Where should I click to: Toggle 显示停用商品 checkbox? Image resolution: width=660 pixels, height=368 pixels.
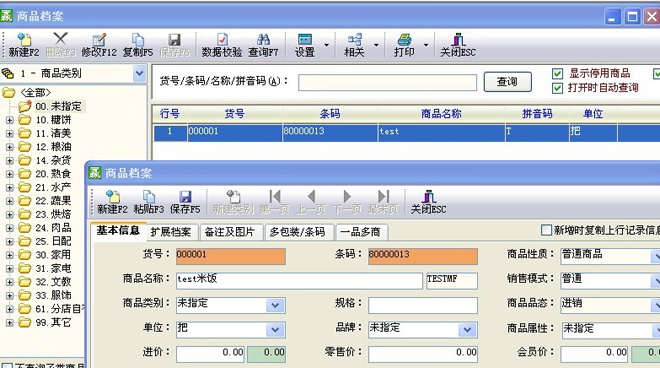557,74
